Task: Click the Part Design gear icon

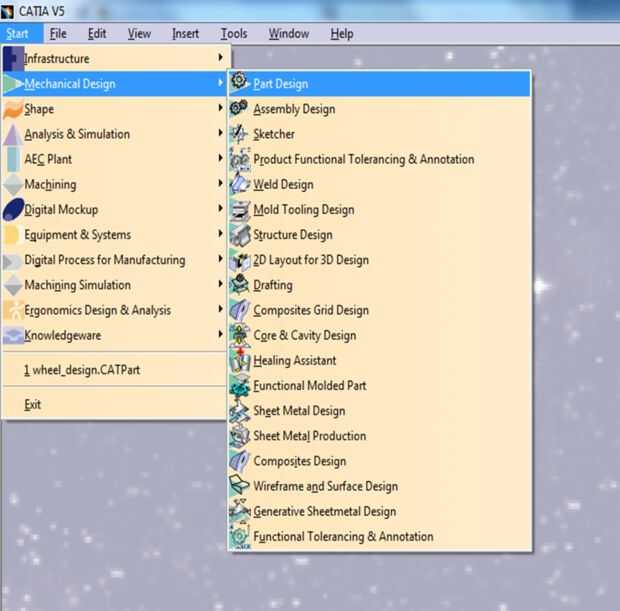Action: 239,81
